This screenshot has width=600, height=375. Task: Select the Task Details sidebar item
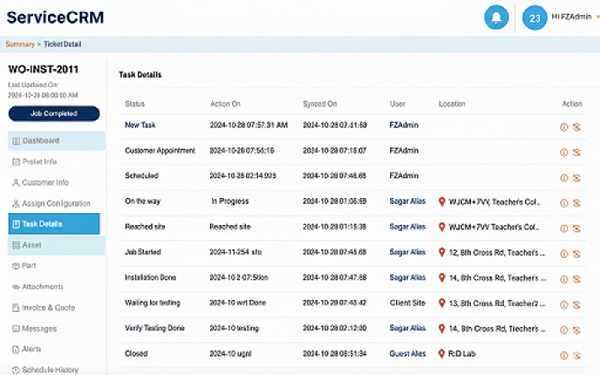[x=54, y=224]
